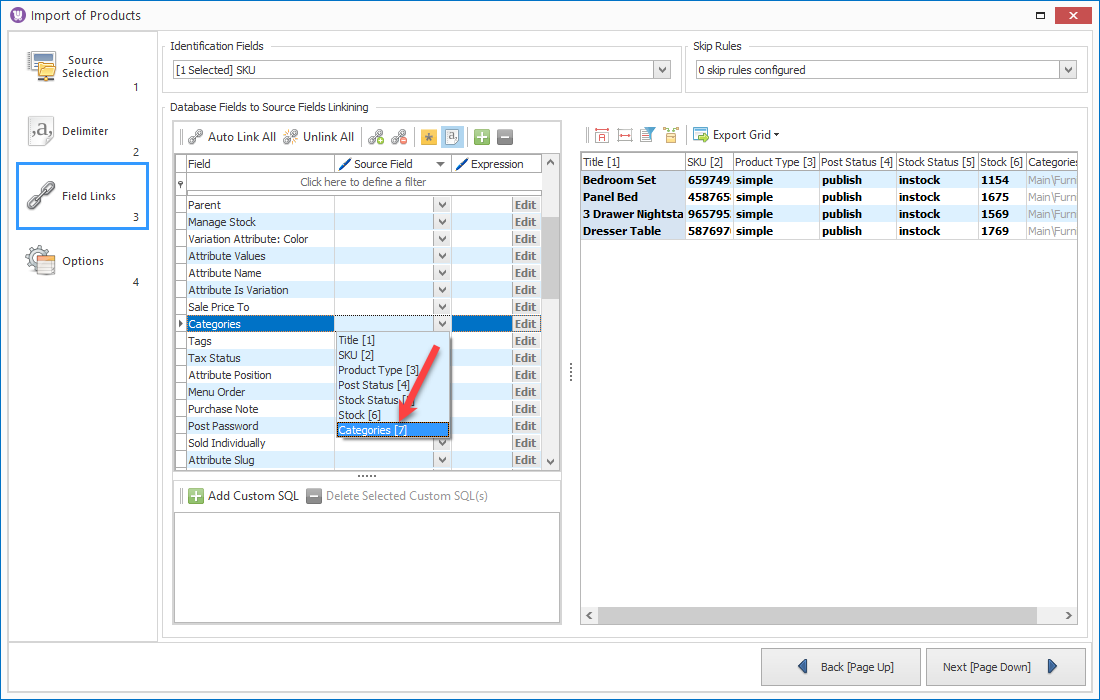Click the Stock [6] column header in preview
1100x700 pixels.
(1002, 162)
